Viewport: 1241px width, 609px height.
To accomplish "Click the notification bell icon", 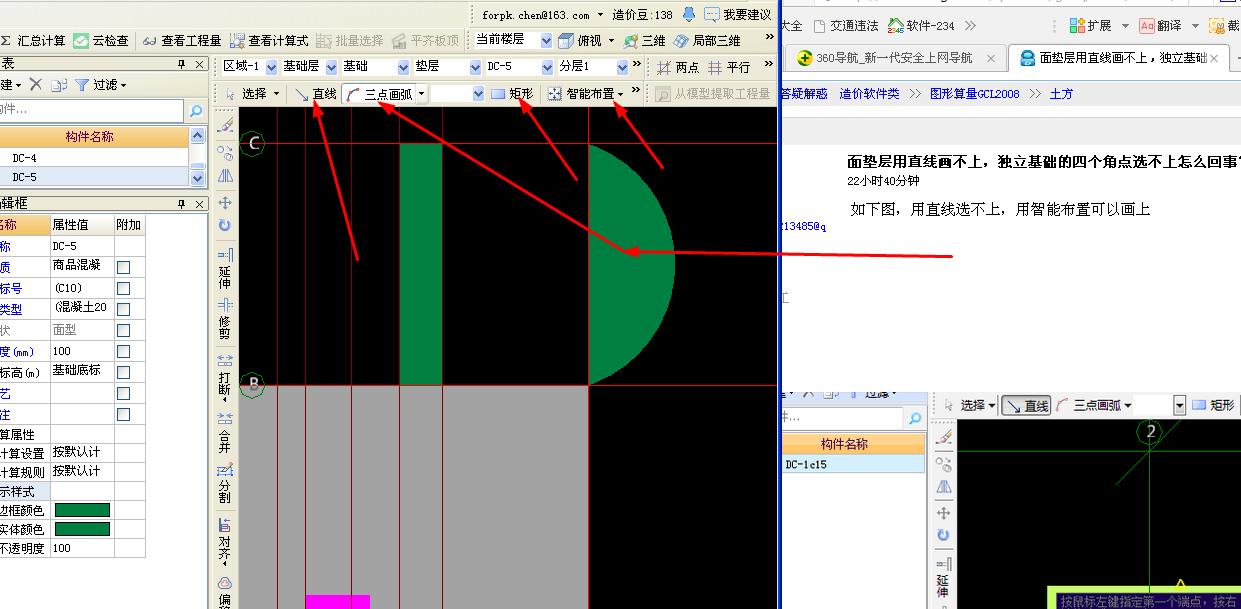I will [x=689, y=15].
